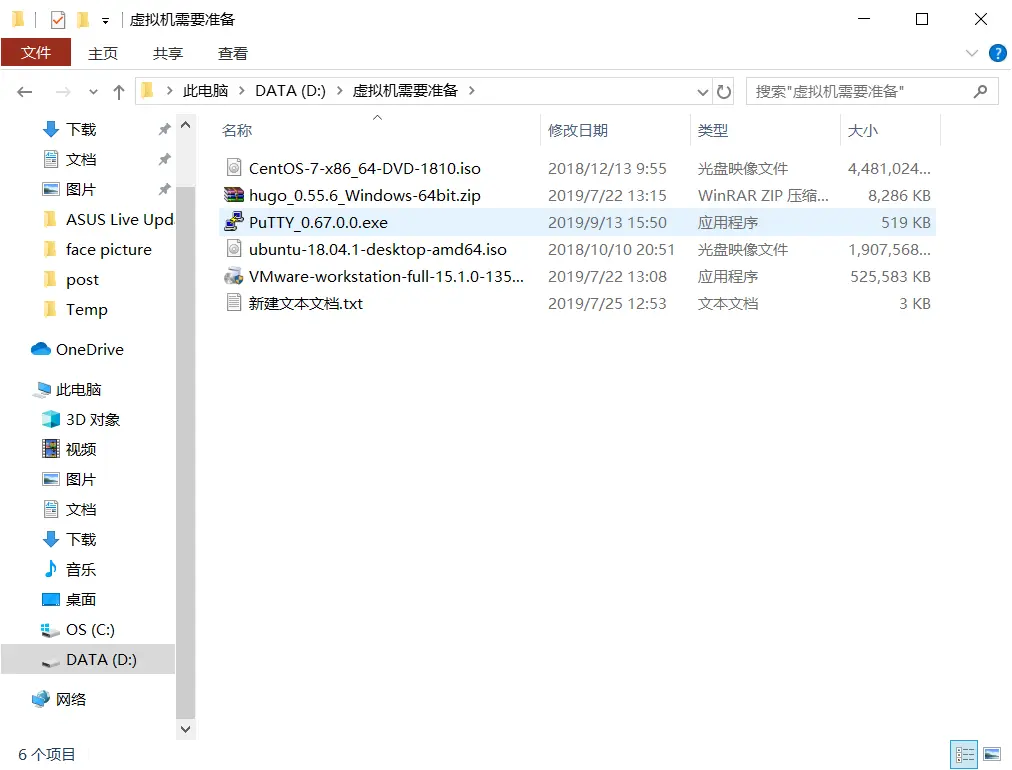Click 此电脑 in the address breadcrumb
Screen dimensions: 1012x770
tap(205, 90)
